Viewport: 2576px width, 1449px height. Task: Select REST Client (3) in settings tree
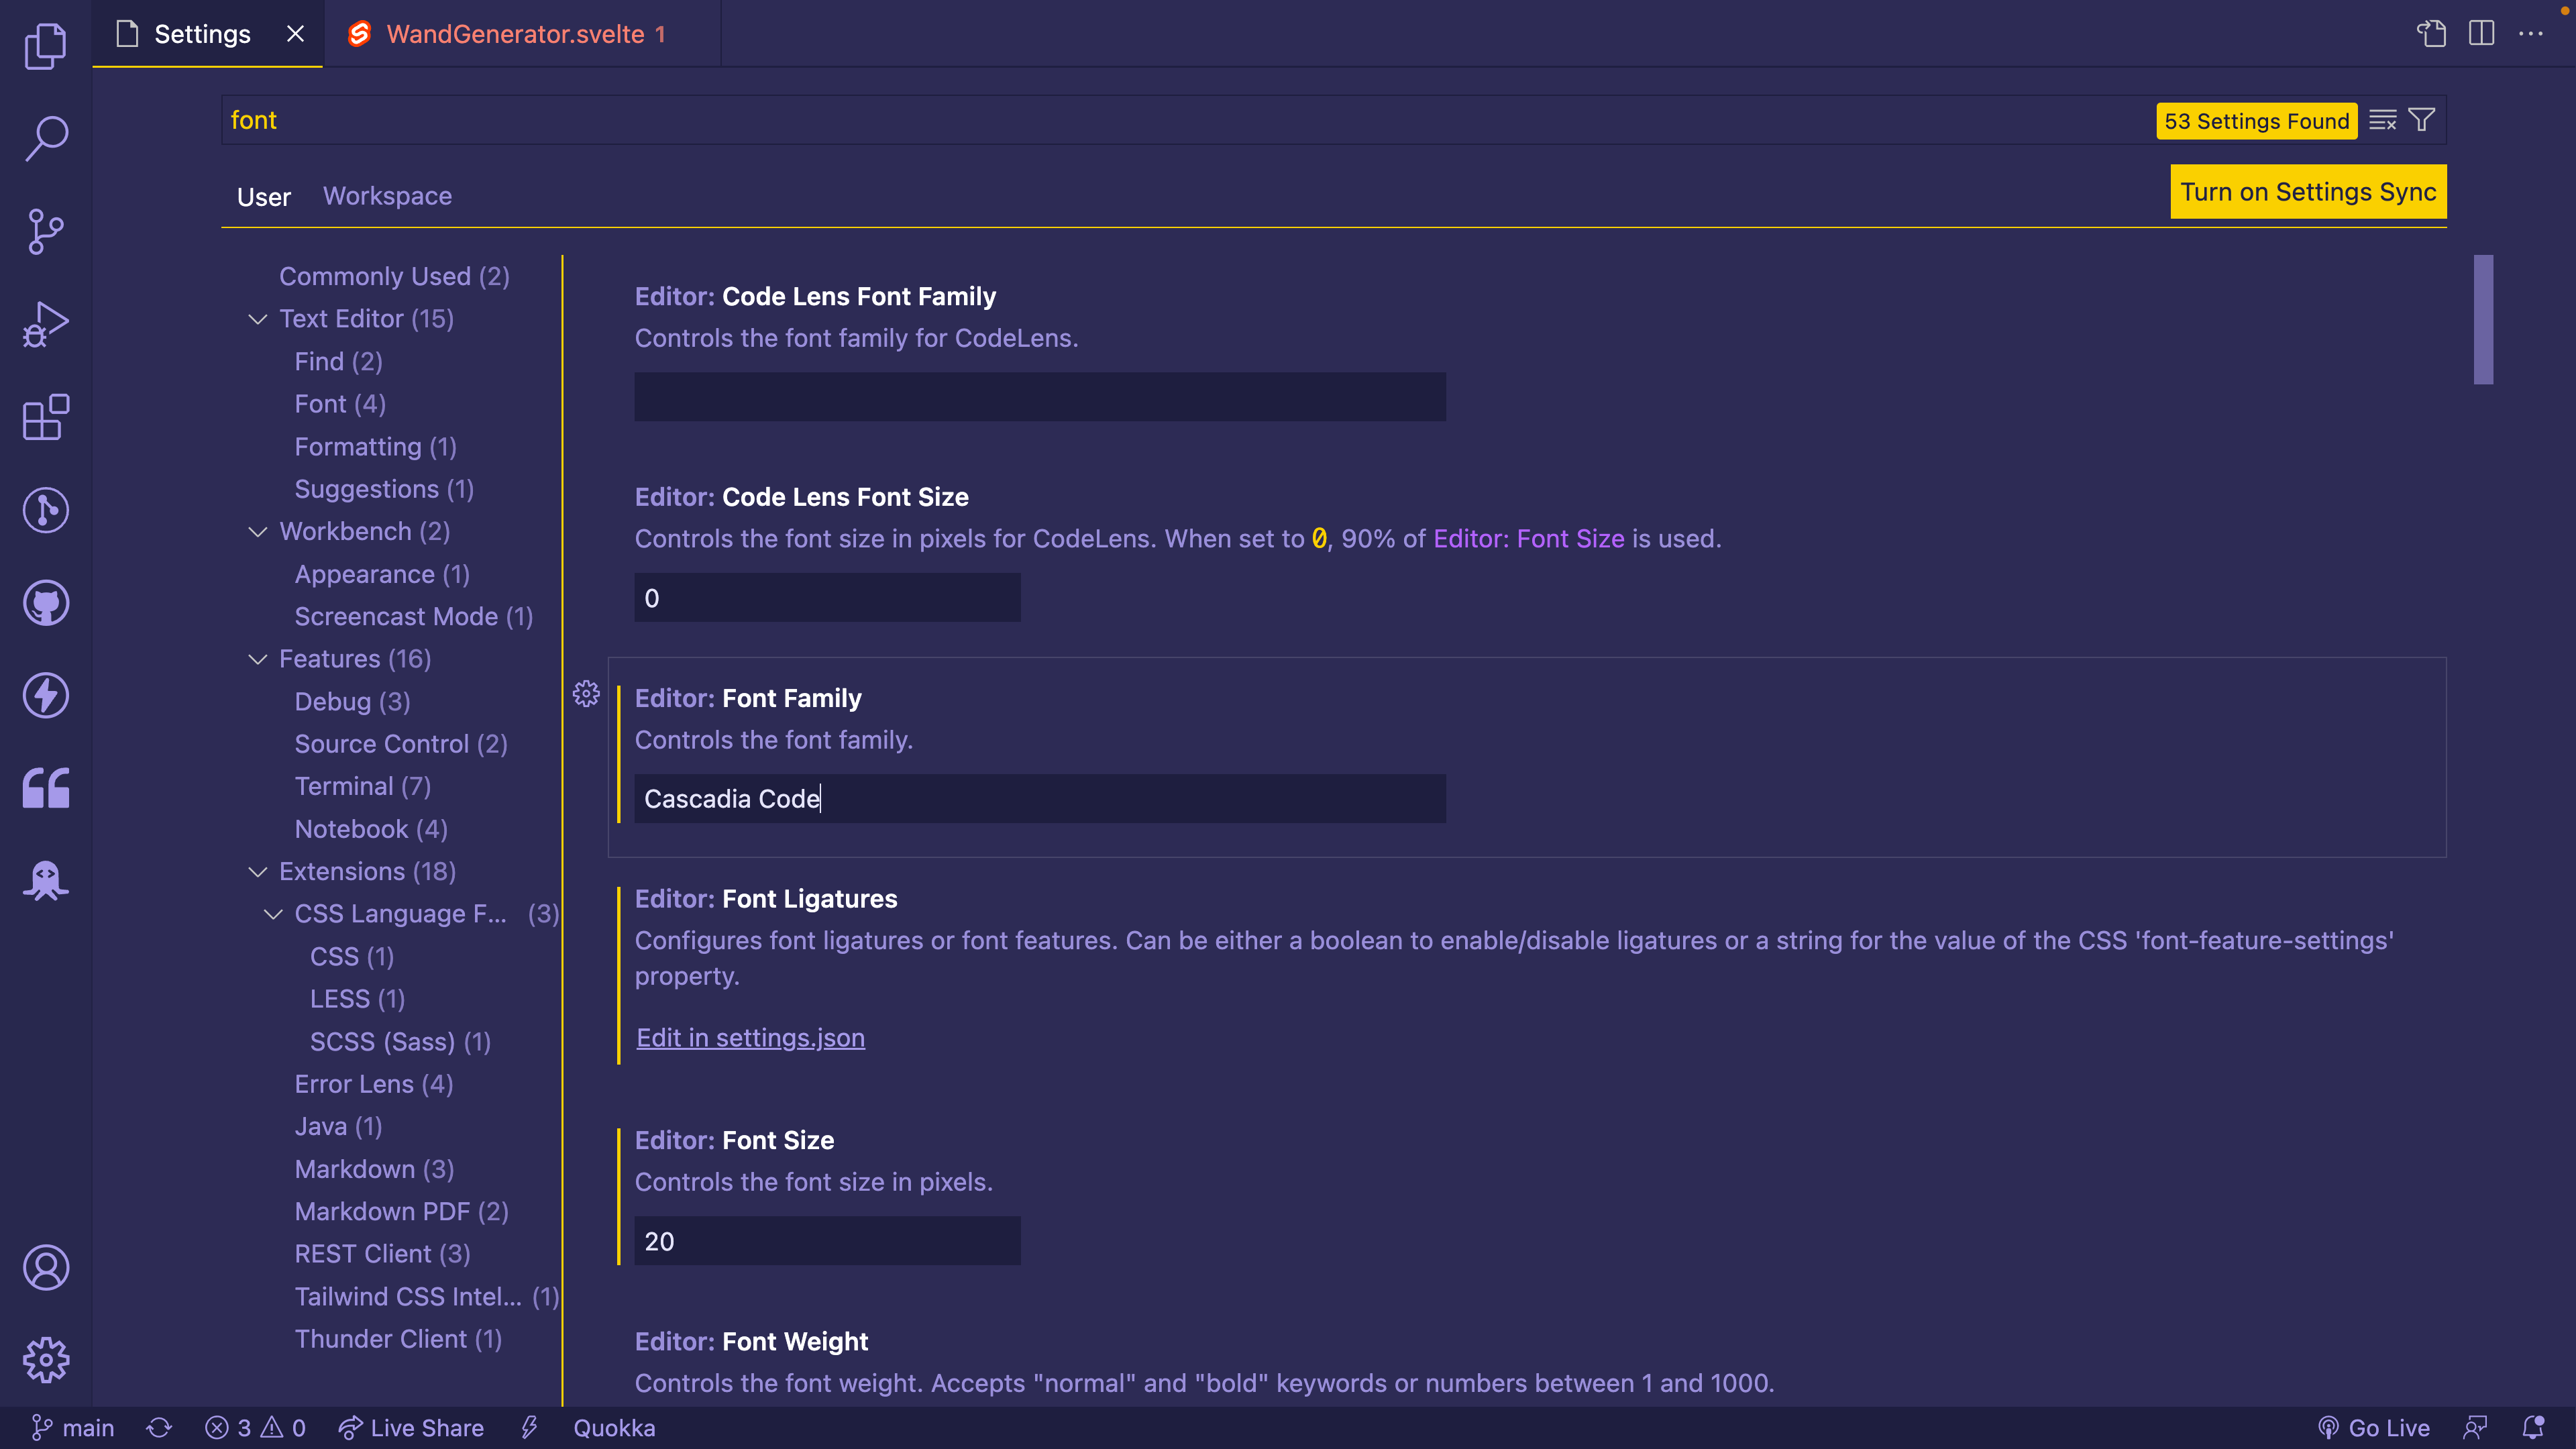coord(382,1254)
